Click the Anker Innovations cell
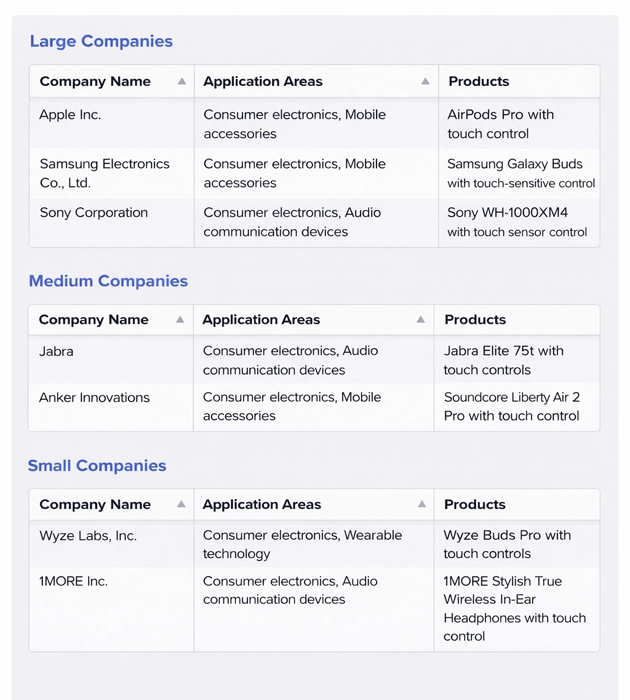 coord(94,398)
